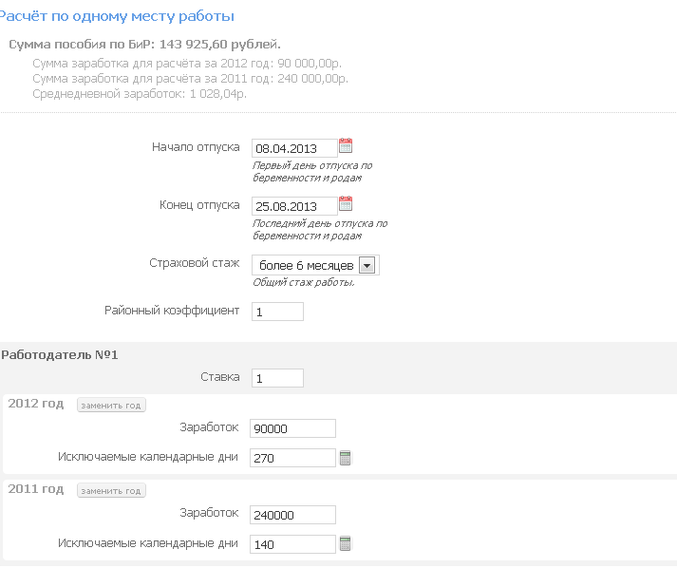Click the Сумма пособия по БиР result text
Image resolution: width=677 pixels, height=568 pixels.
point(144,45)
